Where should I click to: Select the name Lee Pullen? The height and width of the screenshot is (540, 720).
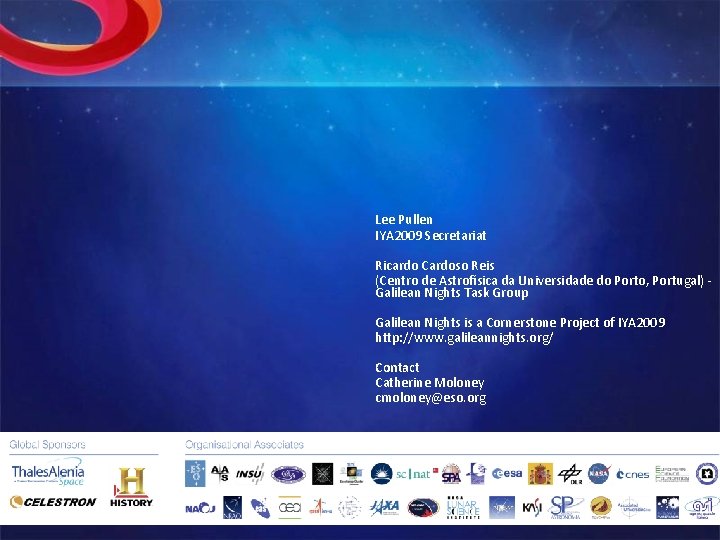(x=404, y=219)
